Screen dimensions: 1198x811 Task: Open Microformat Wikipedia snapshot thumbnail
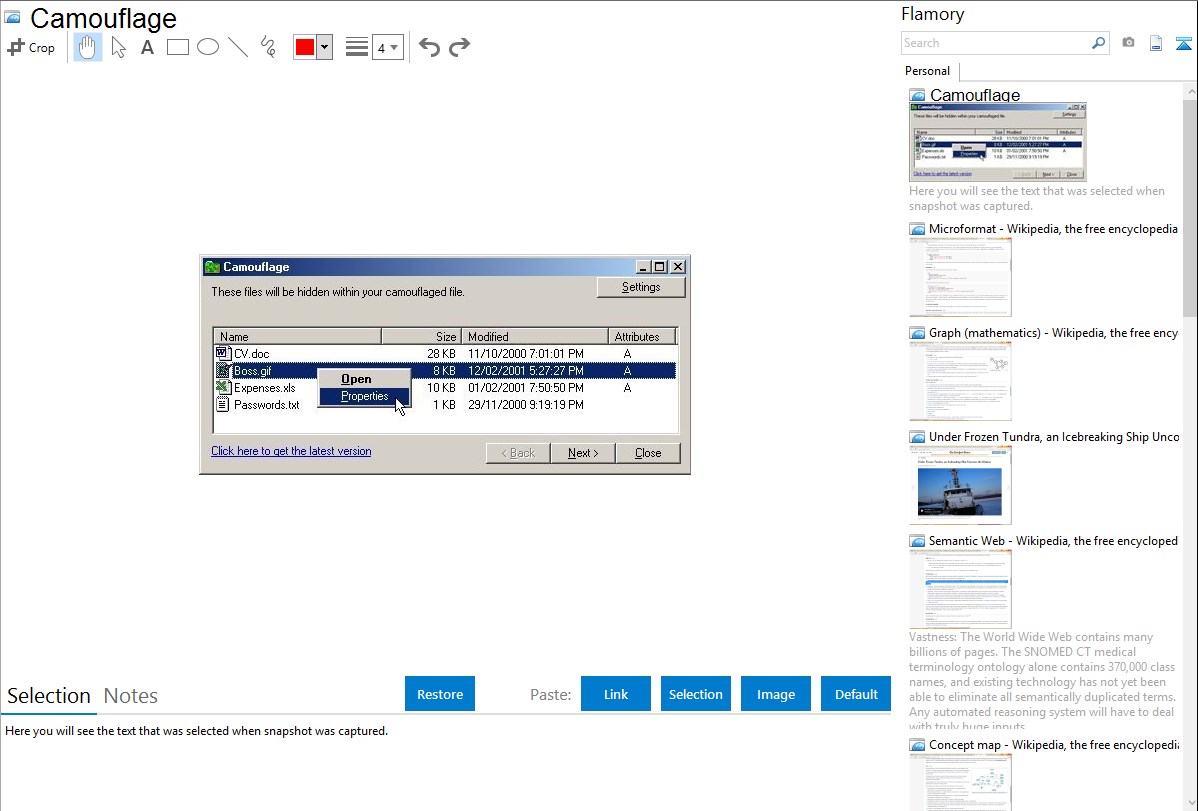tap(960, 277)
